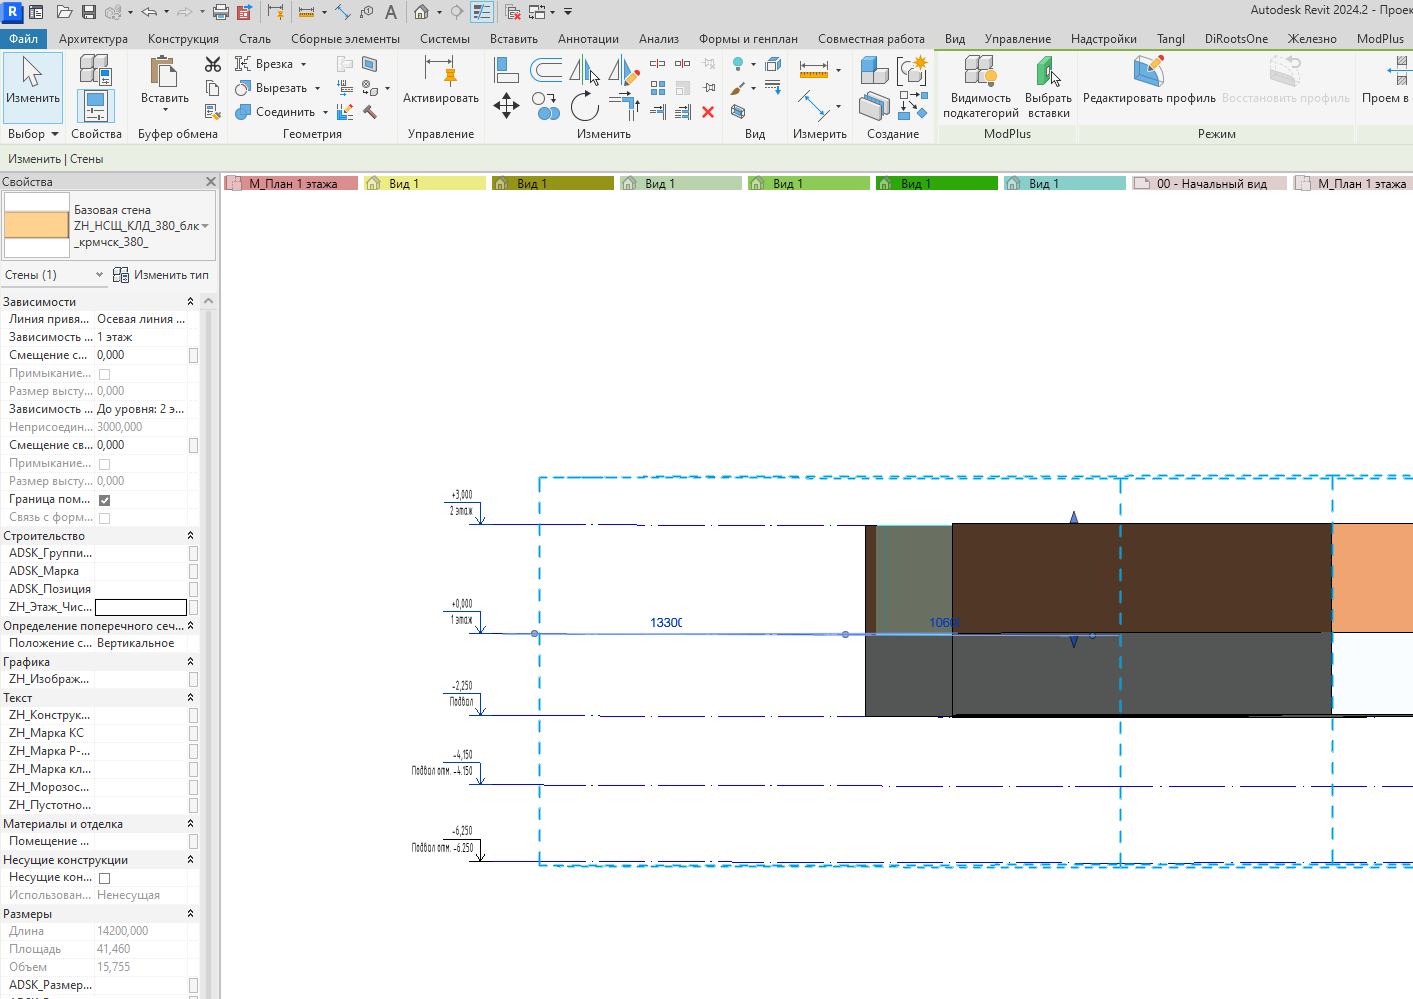
Task: Click the Смещение снизу value 0,000
Action: (x=141, y=355)
